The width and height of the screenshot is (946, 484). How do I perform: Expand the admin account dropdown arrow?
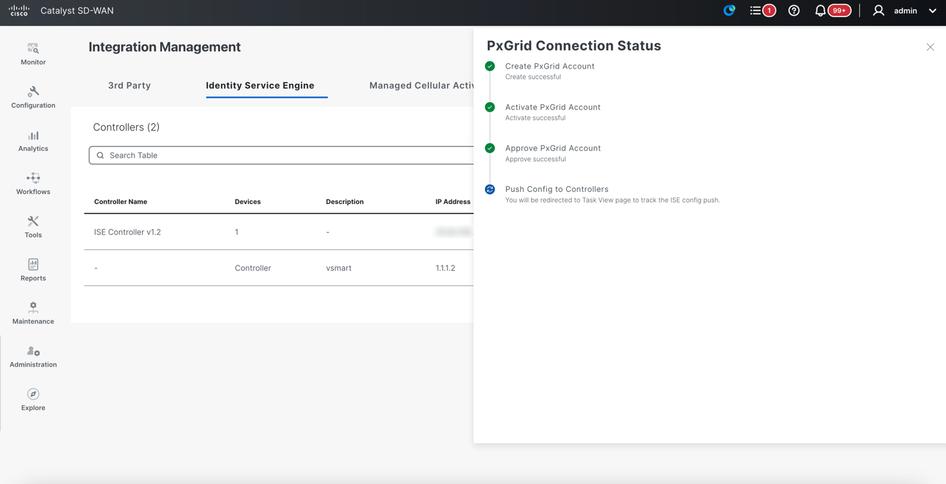[932, 11]
